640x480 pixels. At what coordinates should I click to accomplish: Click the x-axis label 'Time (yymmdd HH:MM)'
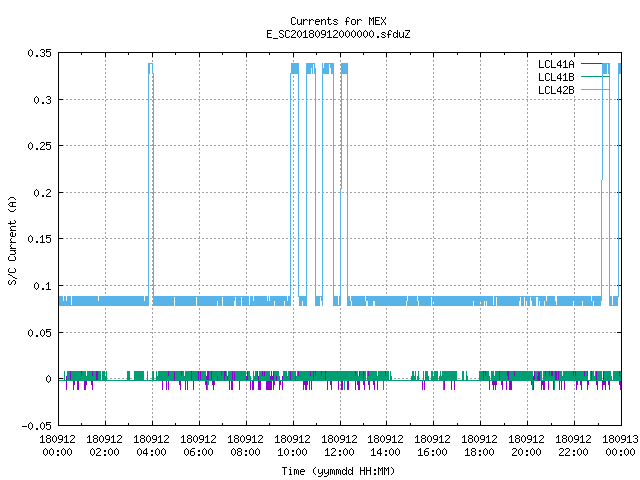338,471
